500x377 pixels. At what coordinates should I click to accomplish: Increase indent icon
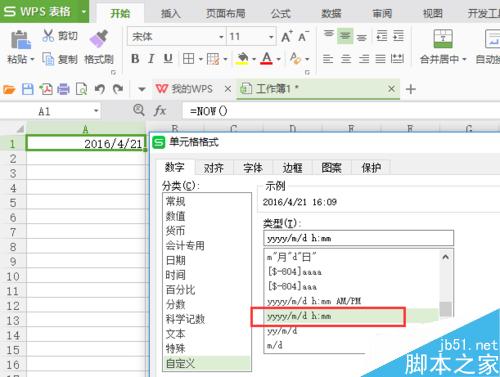coord(398,35)
